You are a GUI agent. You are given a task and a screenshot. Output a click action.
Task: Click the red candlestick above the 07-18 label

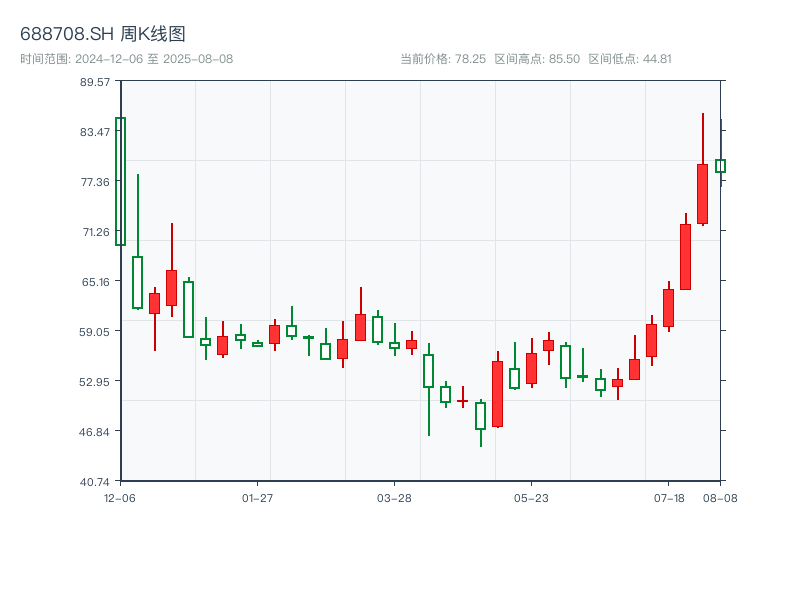(668, 308)
